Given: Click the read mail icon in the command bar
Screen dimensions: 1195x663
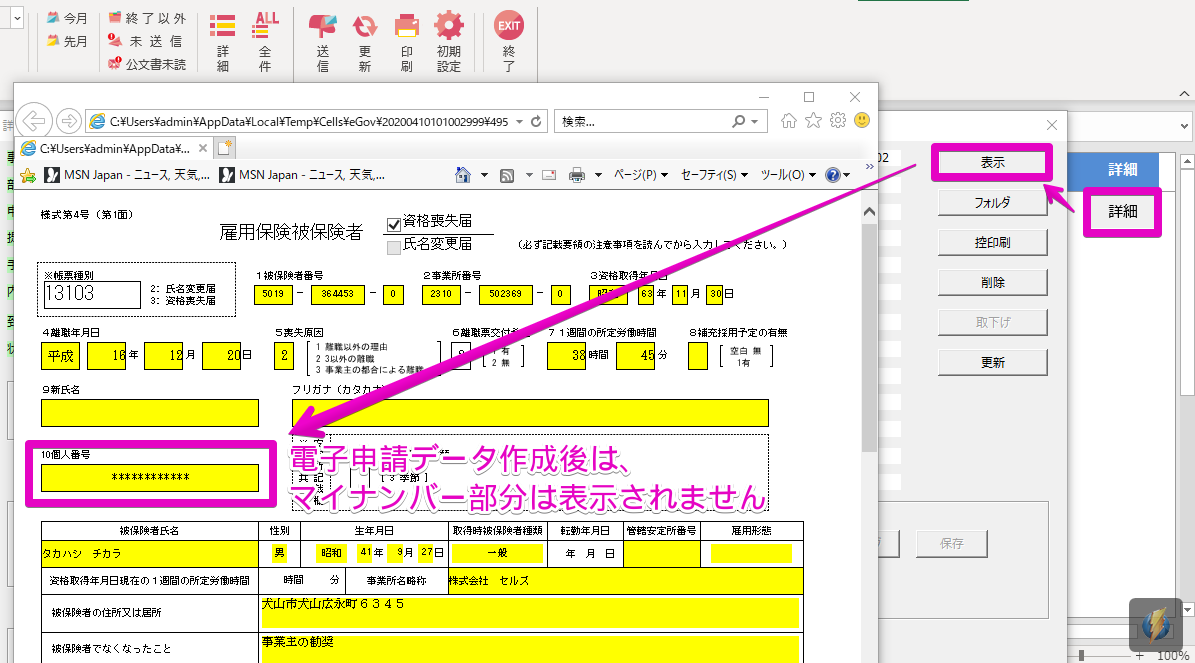Looking at the screenshot, I should tap(549, 175).
